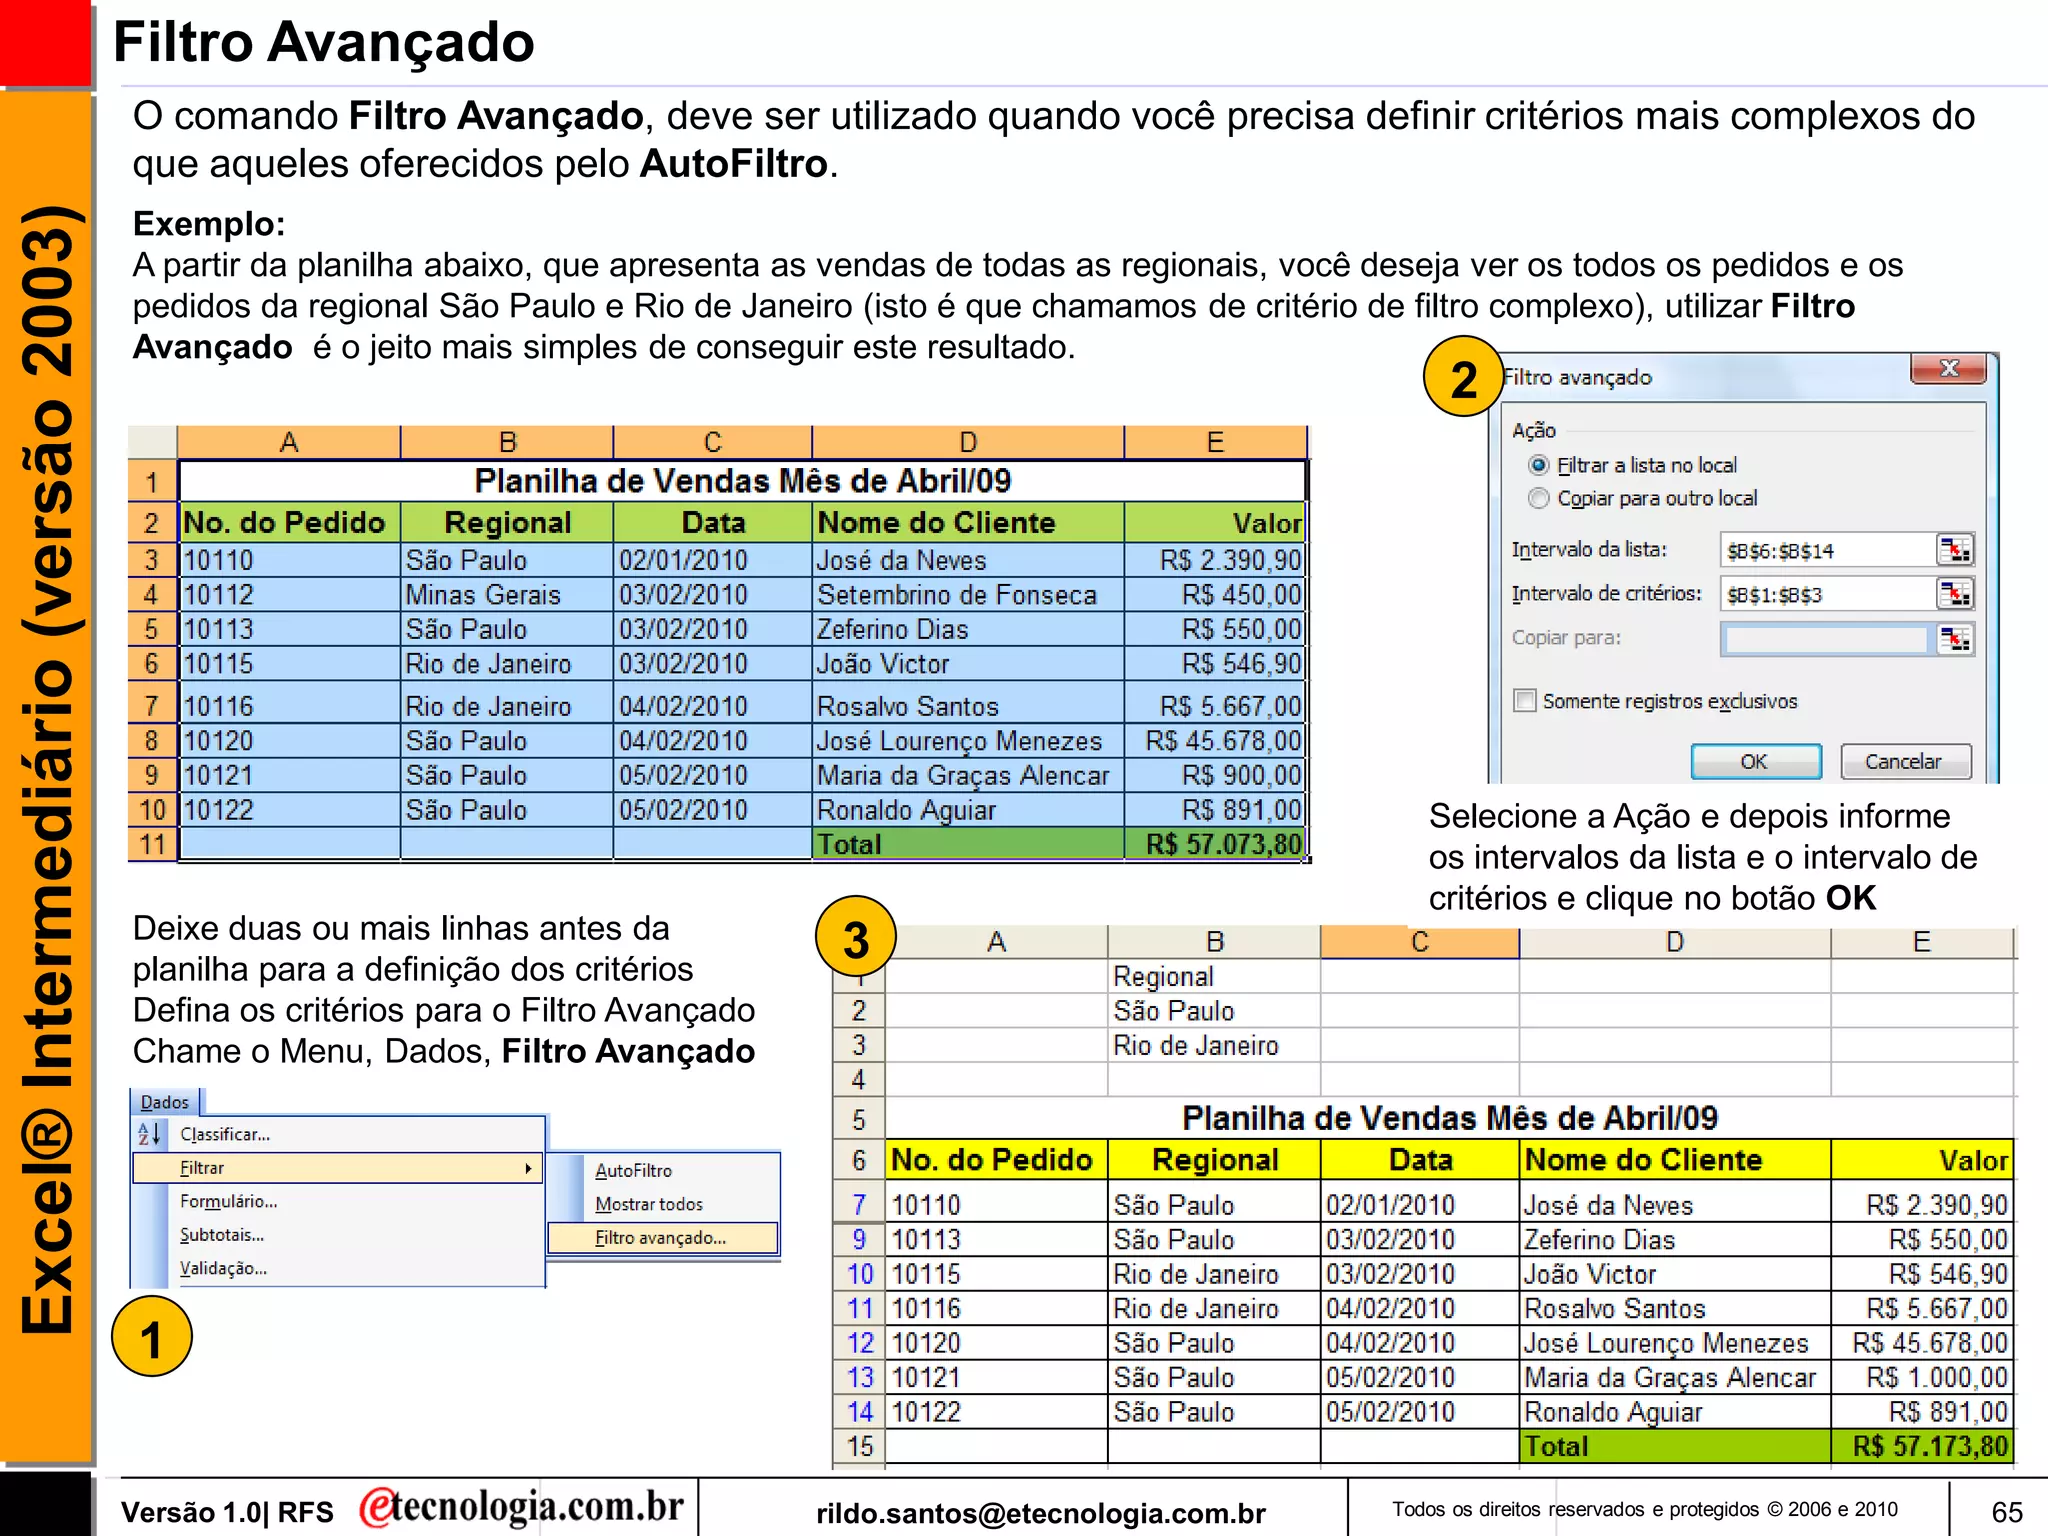Viewport: 2048px width, 1536px height.
Task: Click cell 'R$ 1.000,00' in filtered sheet
Action: pyautogui.click(x=1921, y=1377)
